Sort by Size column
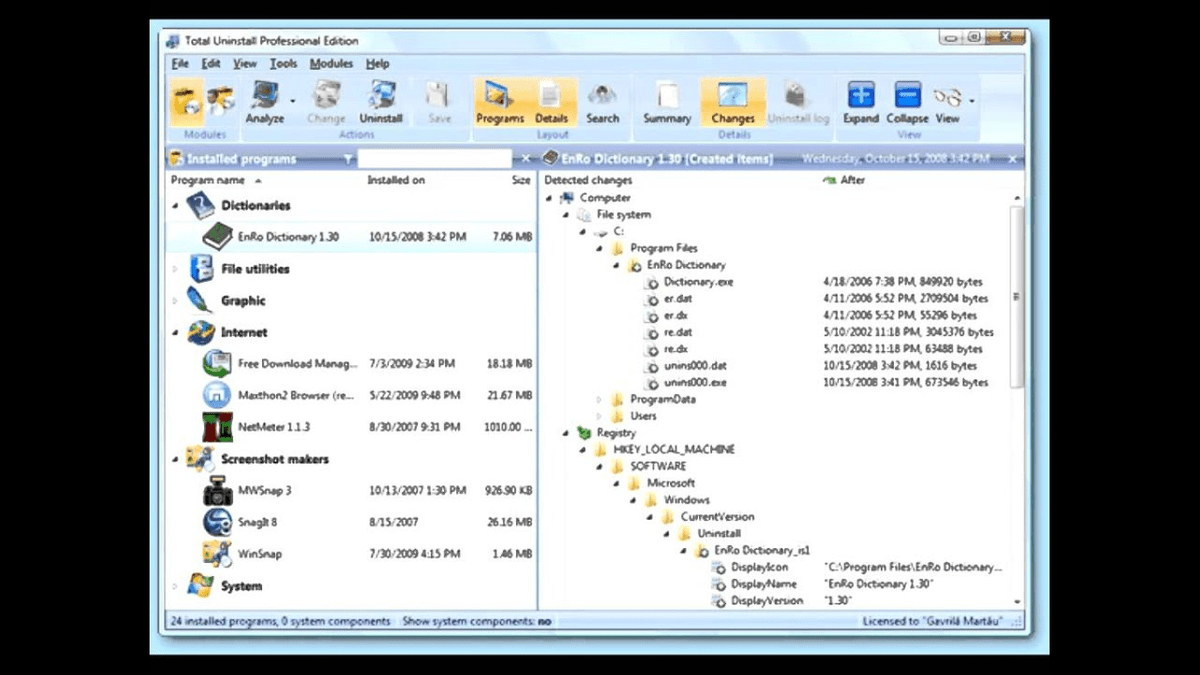 (520, 181)
